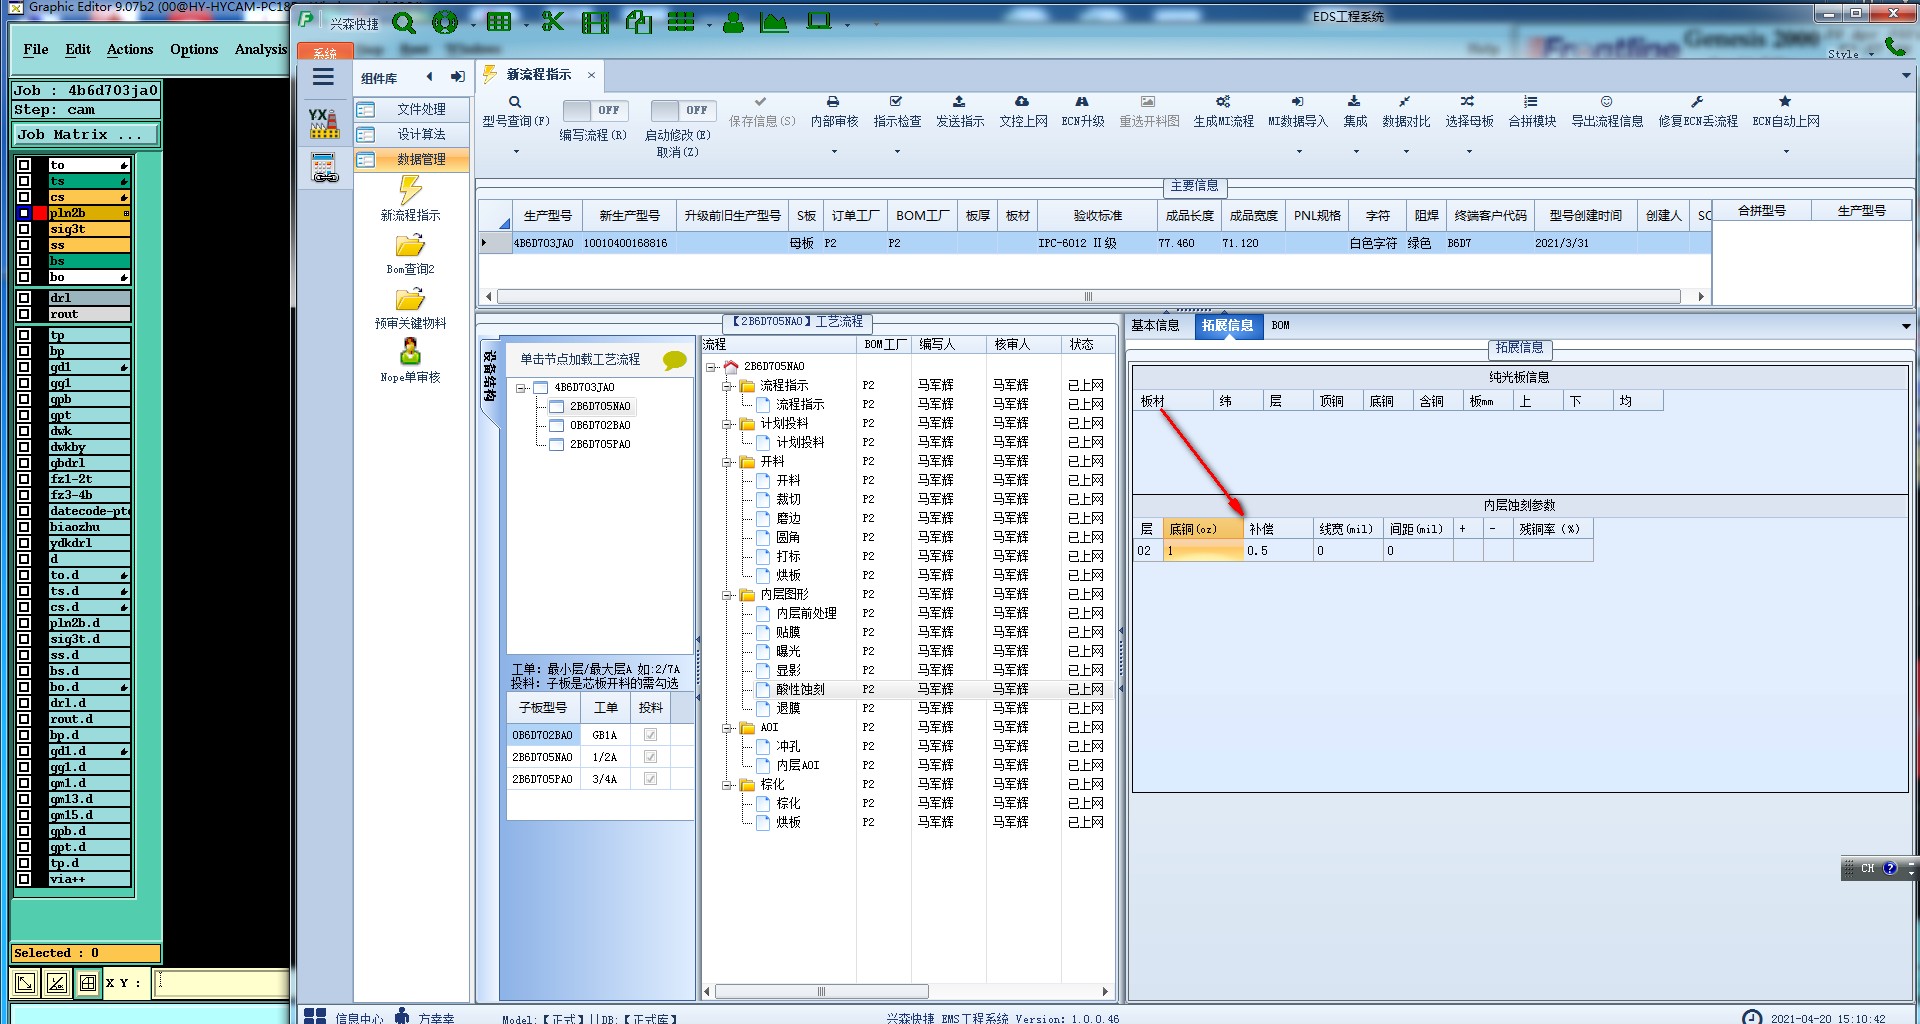Click 底铜(oz) value cell for layer 02
The height and width of the screenshot is (1024, 1920).
click(x=1203, y=551)
